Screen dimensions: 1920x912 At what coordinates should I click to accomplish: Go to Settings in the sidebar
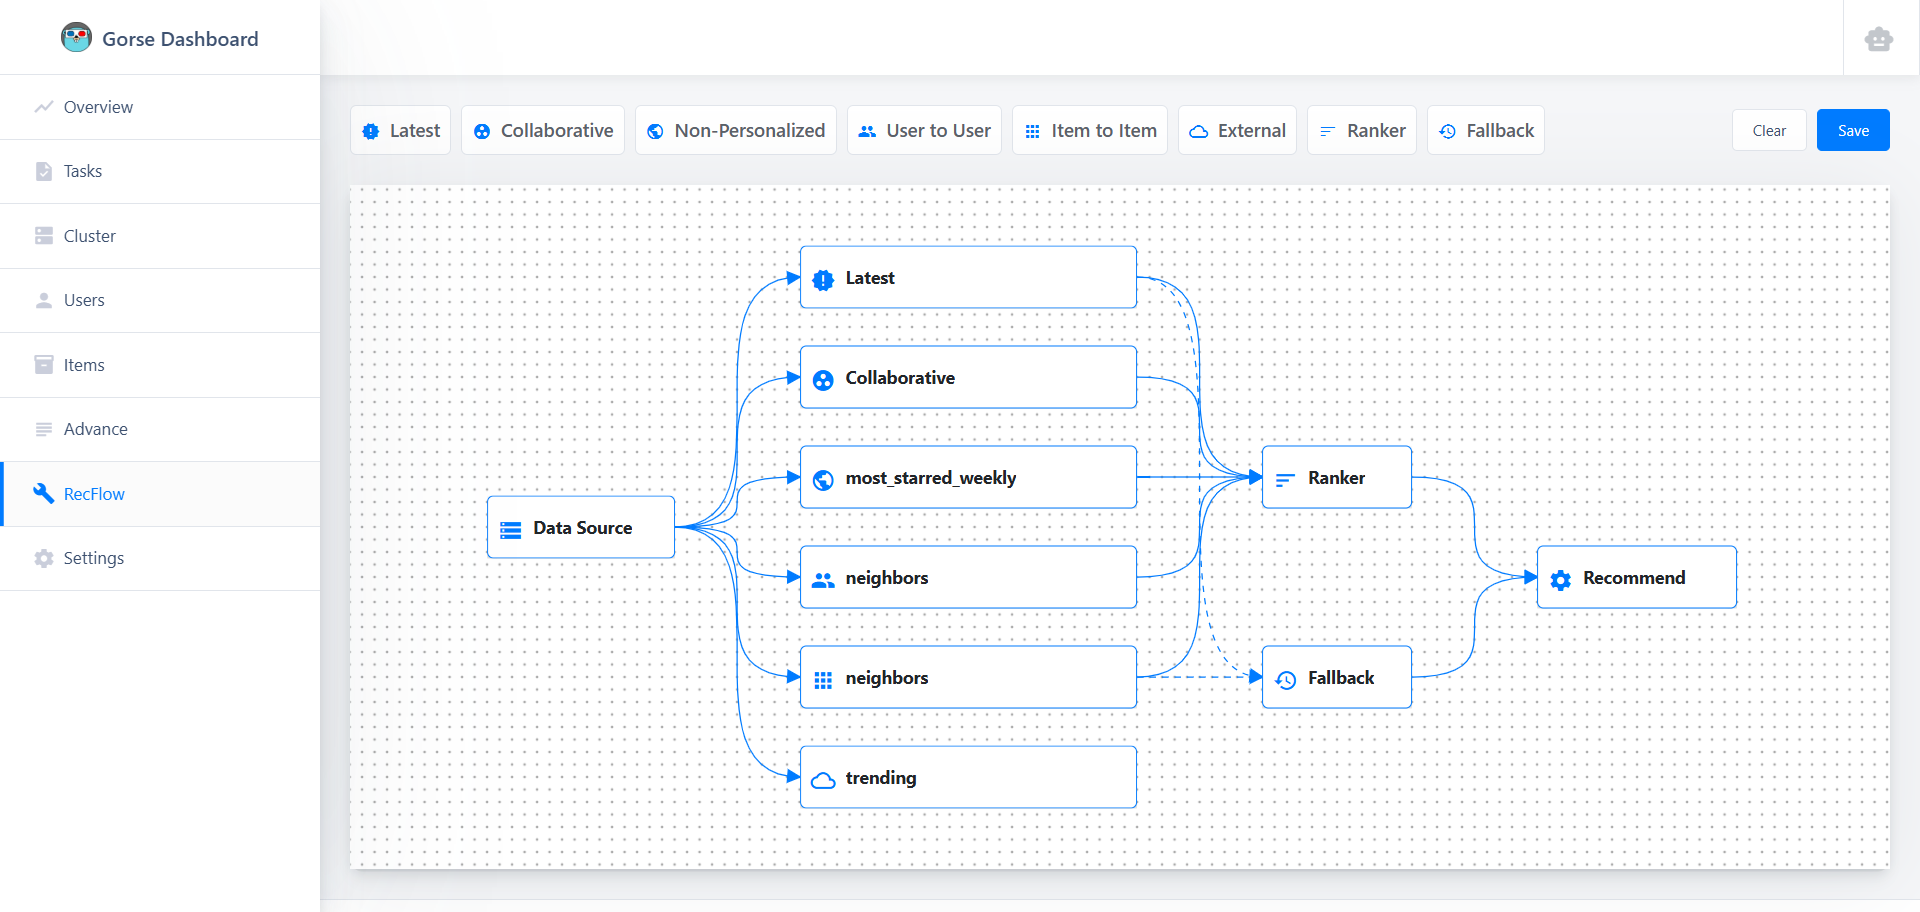(94, 558)
